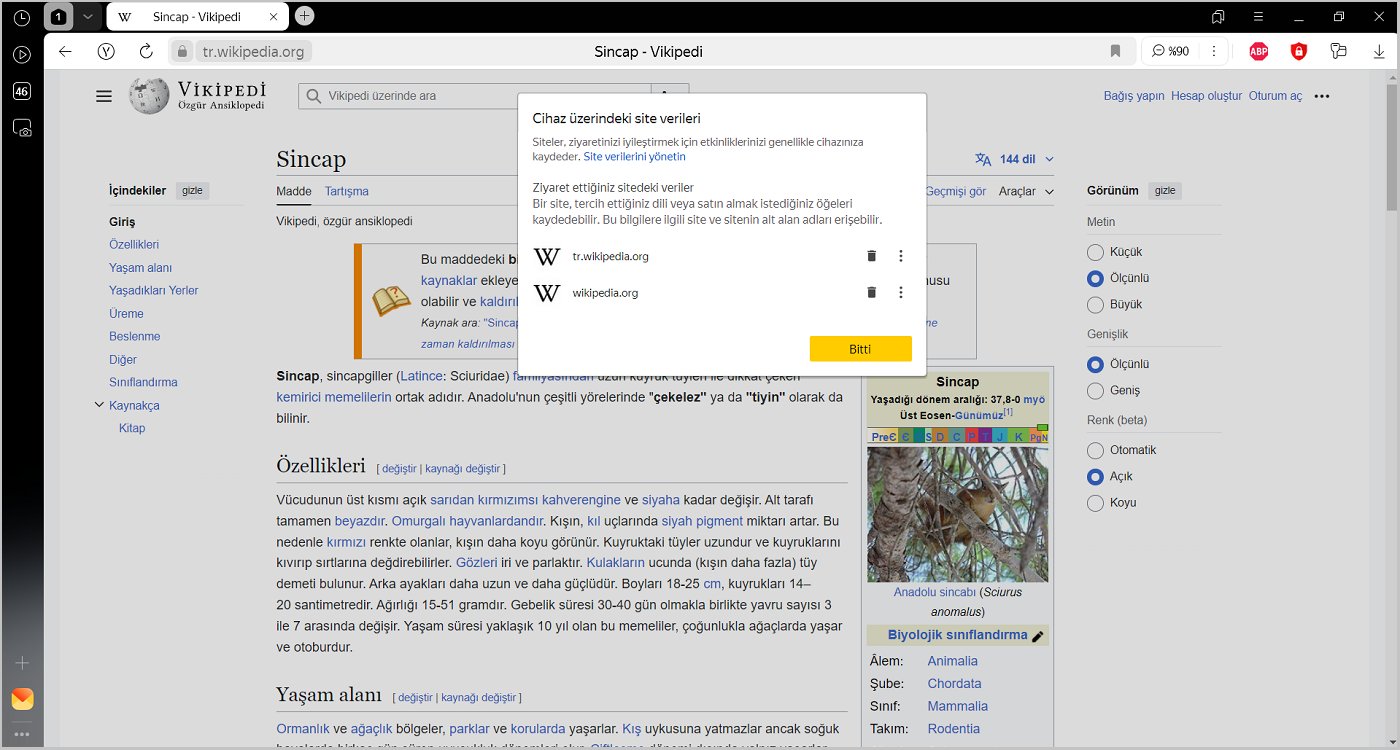Expand the 144 dil language dropdown
The height and width of the screenshot is (750, 1400).
coord(1015,159)
